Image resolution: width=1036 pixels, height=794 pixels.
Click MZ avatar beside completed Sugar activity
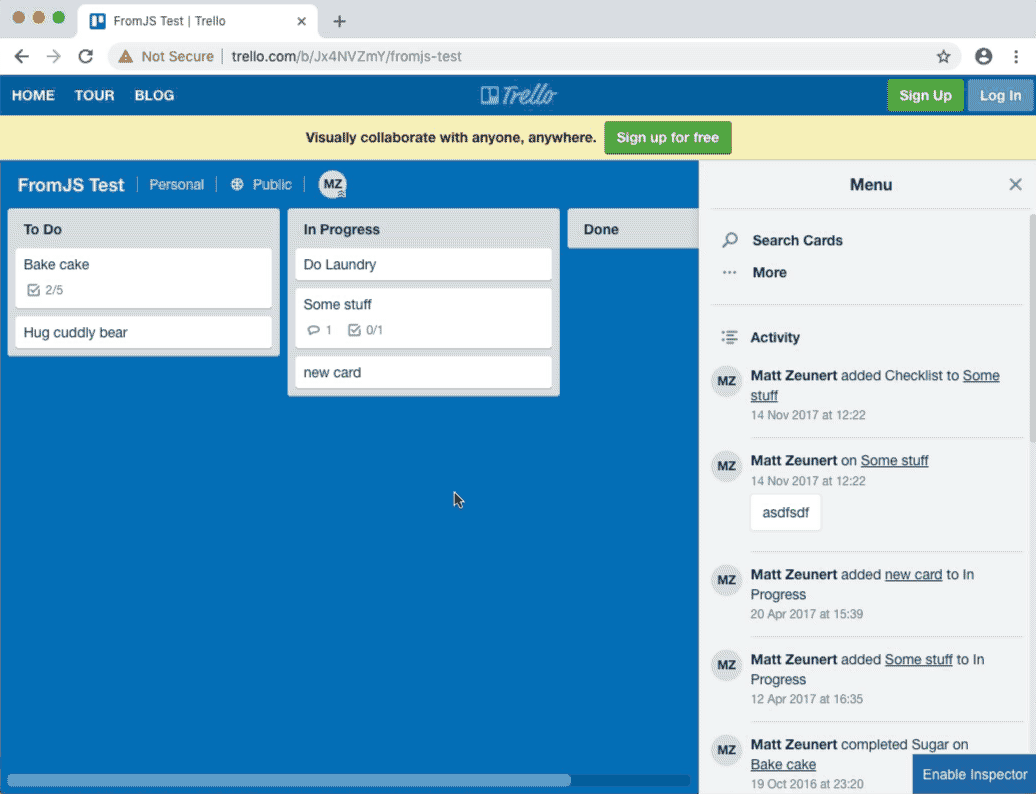[x=727, y=750]
